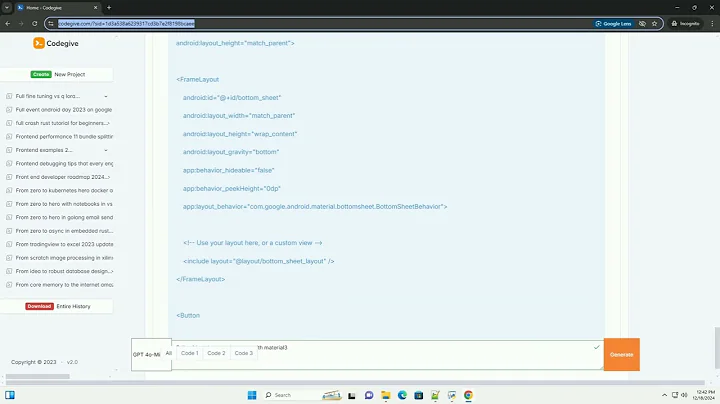Click the Create New Project button

point(57,74)
